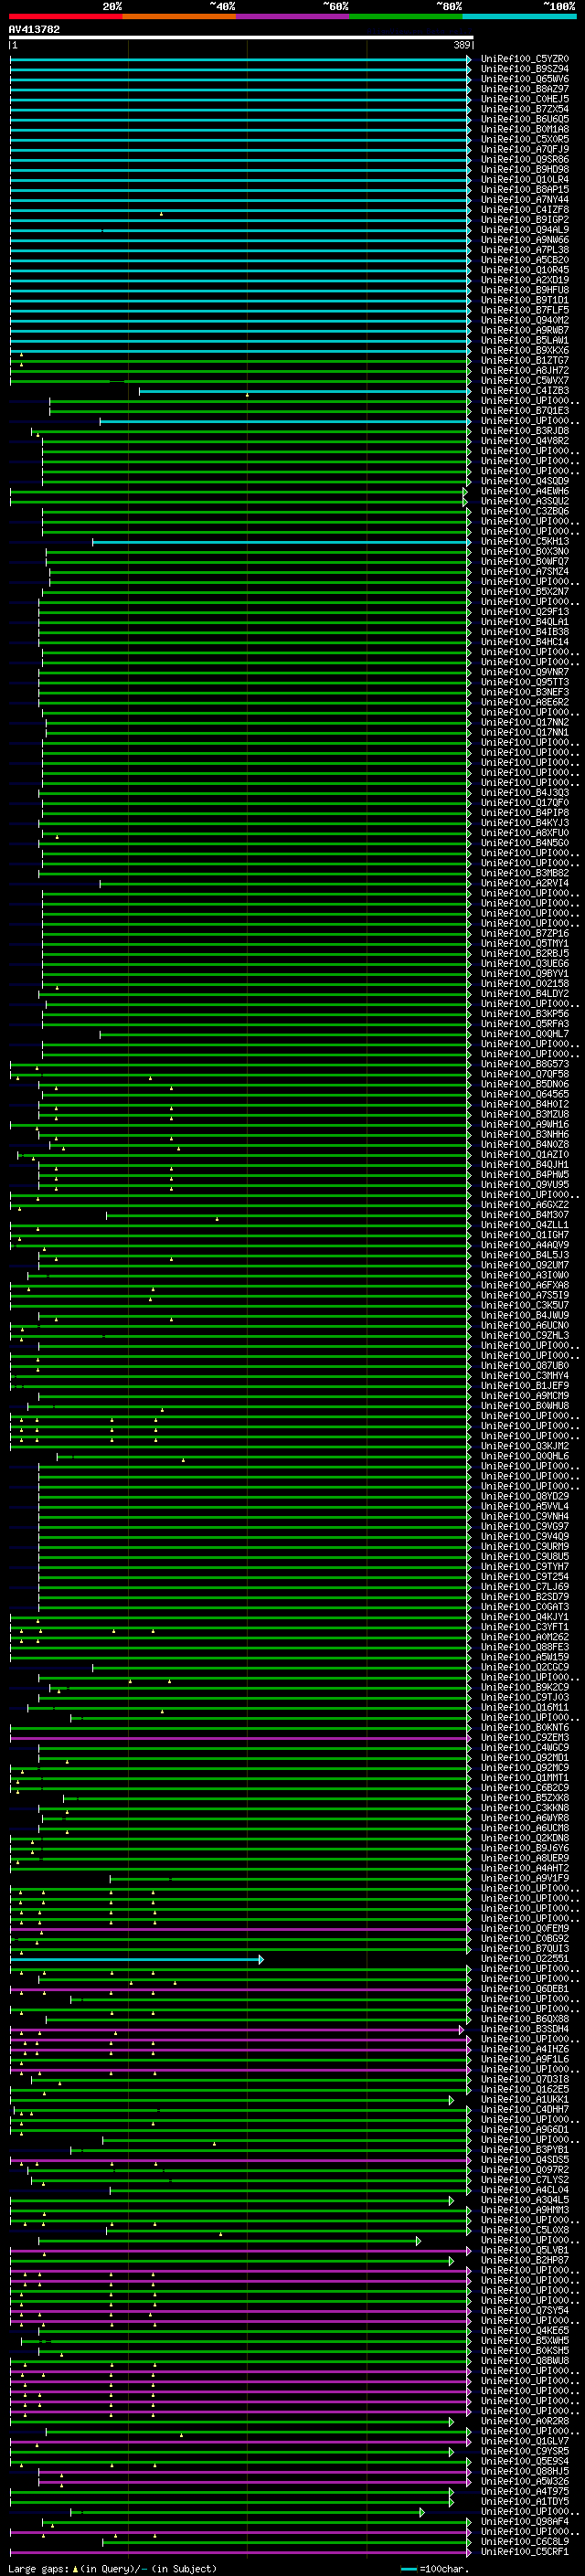Viewport: 585px width, 2576px height.
Task: Click the white query sequence bar
Action: pyautogui.click(x=240, y=38)
